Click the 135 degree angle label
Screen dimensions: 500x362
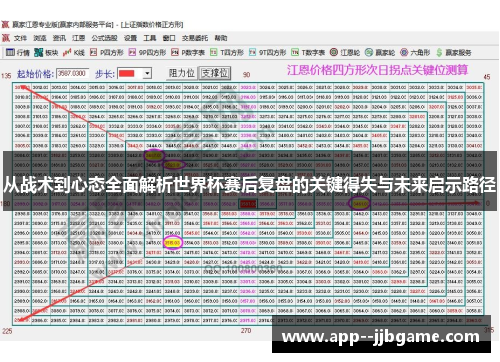[6, 76]
